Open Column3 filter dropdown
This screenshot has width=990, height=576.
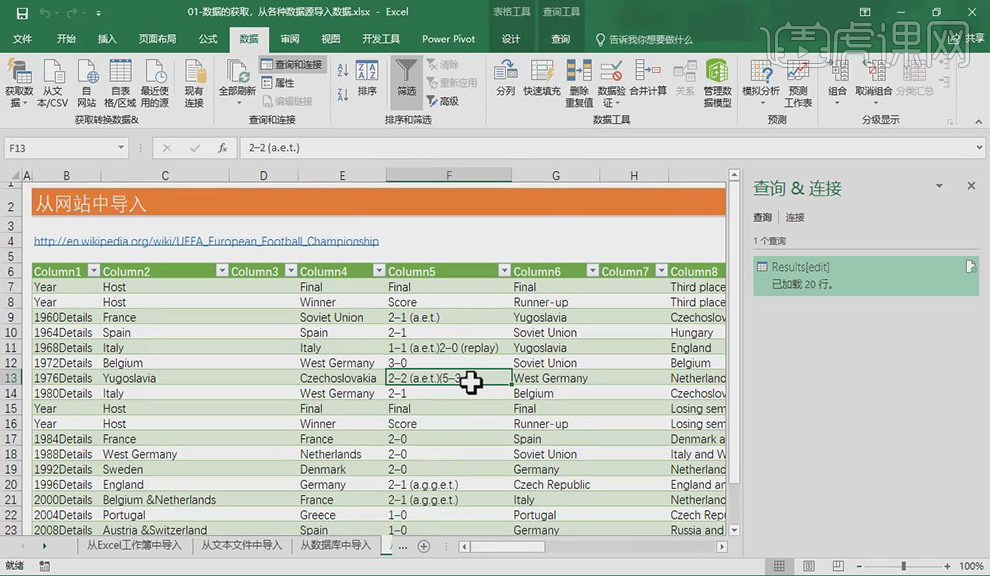click(x=291, y=271)
